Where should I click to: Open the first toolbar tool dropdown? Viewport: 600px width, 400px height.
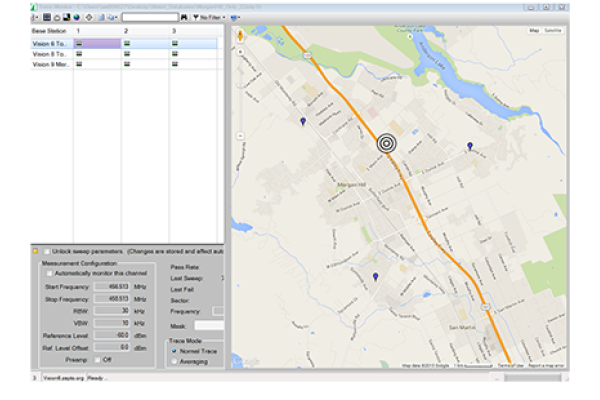coord(34,17)
